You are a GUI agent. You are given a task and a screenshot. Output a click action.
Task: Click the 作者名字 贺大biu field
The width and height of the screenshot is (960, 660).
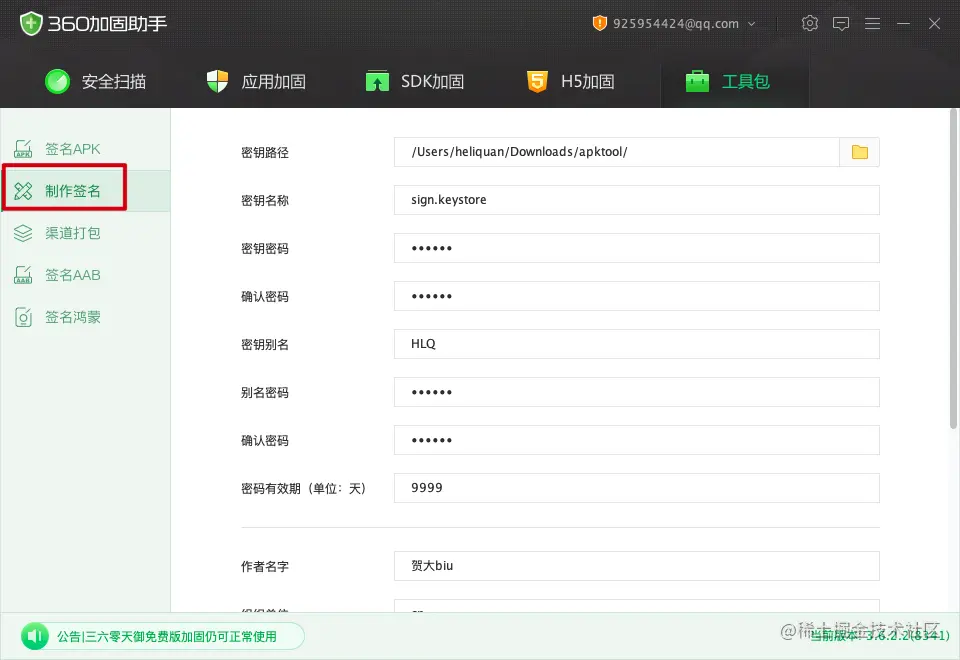point(637,566)
